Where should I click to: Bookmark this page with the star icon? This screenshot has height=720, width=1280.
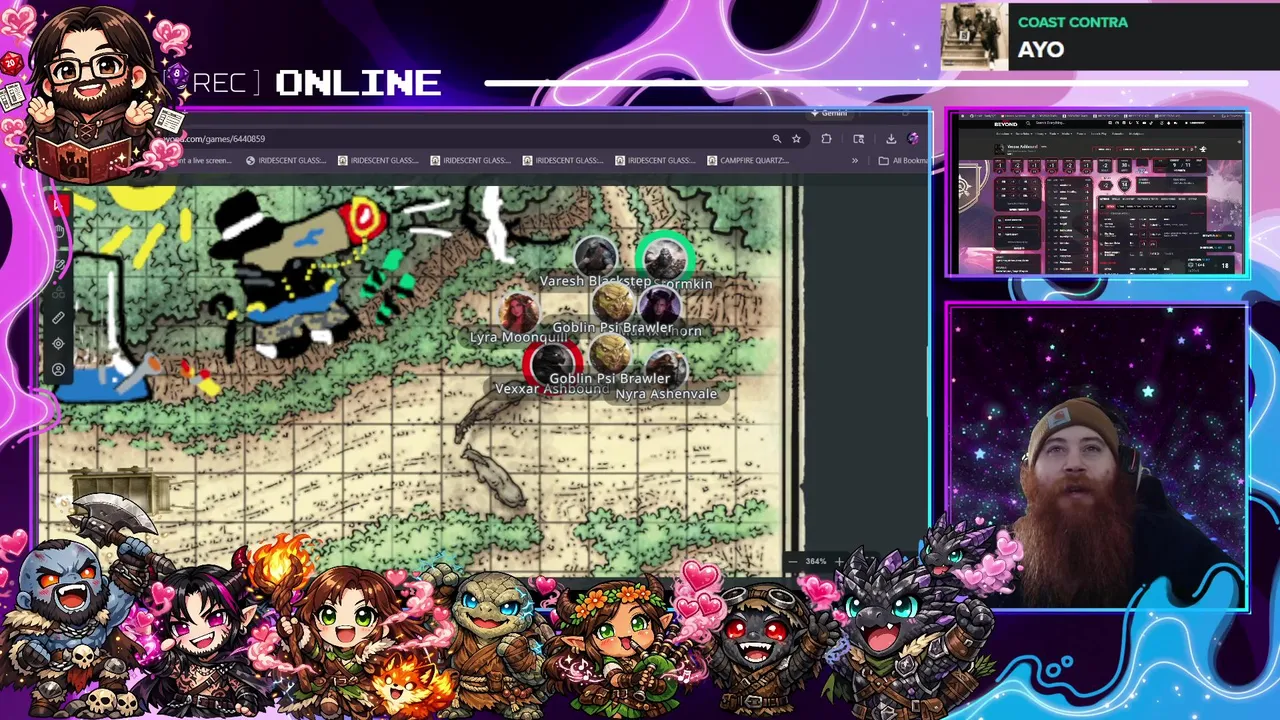coord(796,139)
